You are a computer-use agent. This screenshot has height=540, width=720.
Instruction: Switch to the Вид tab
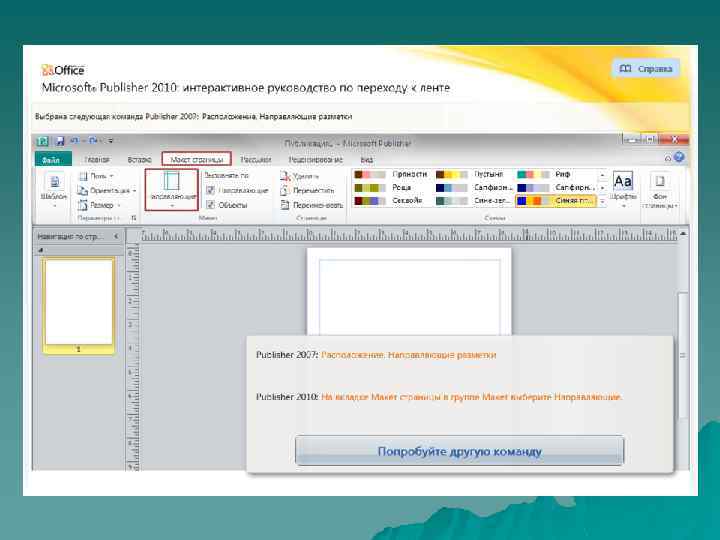[x=366, y=160]
